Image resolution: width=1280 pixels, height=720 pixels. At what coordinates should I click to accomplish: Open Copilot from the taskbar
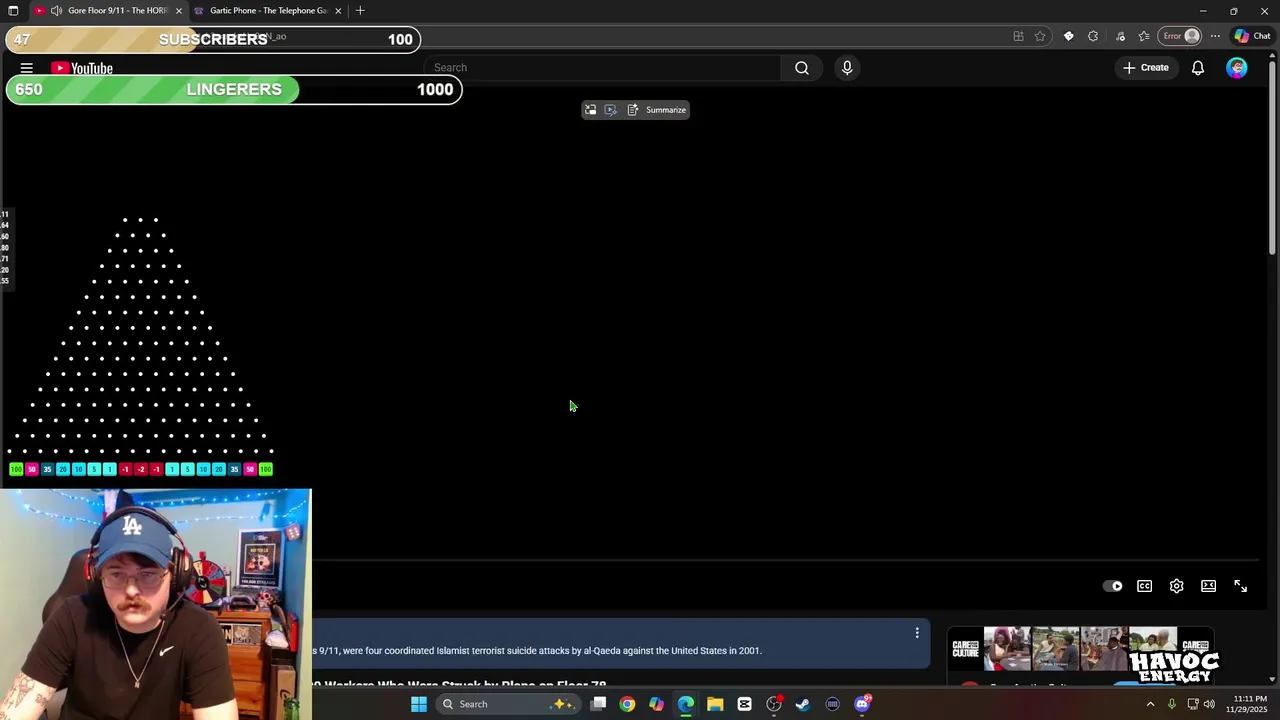point(656,704)
